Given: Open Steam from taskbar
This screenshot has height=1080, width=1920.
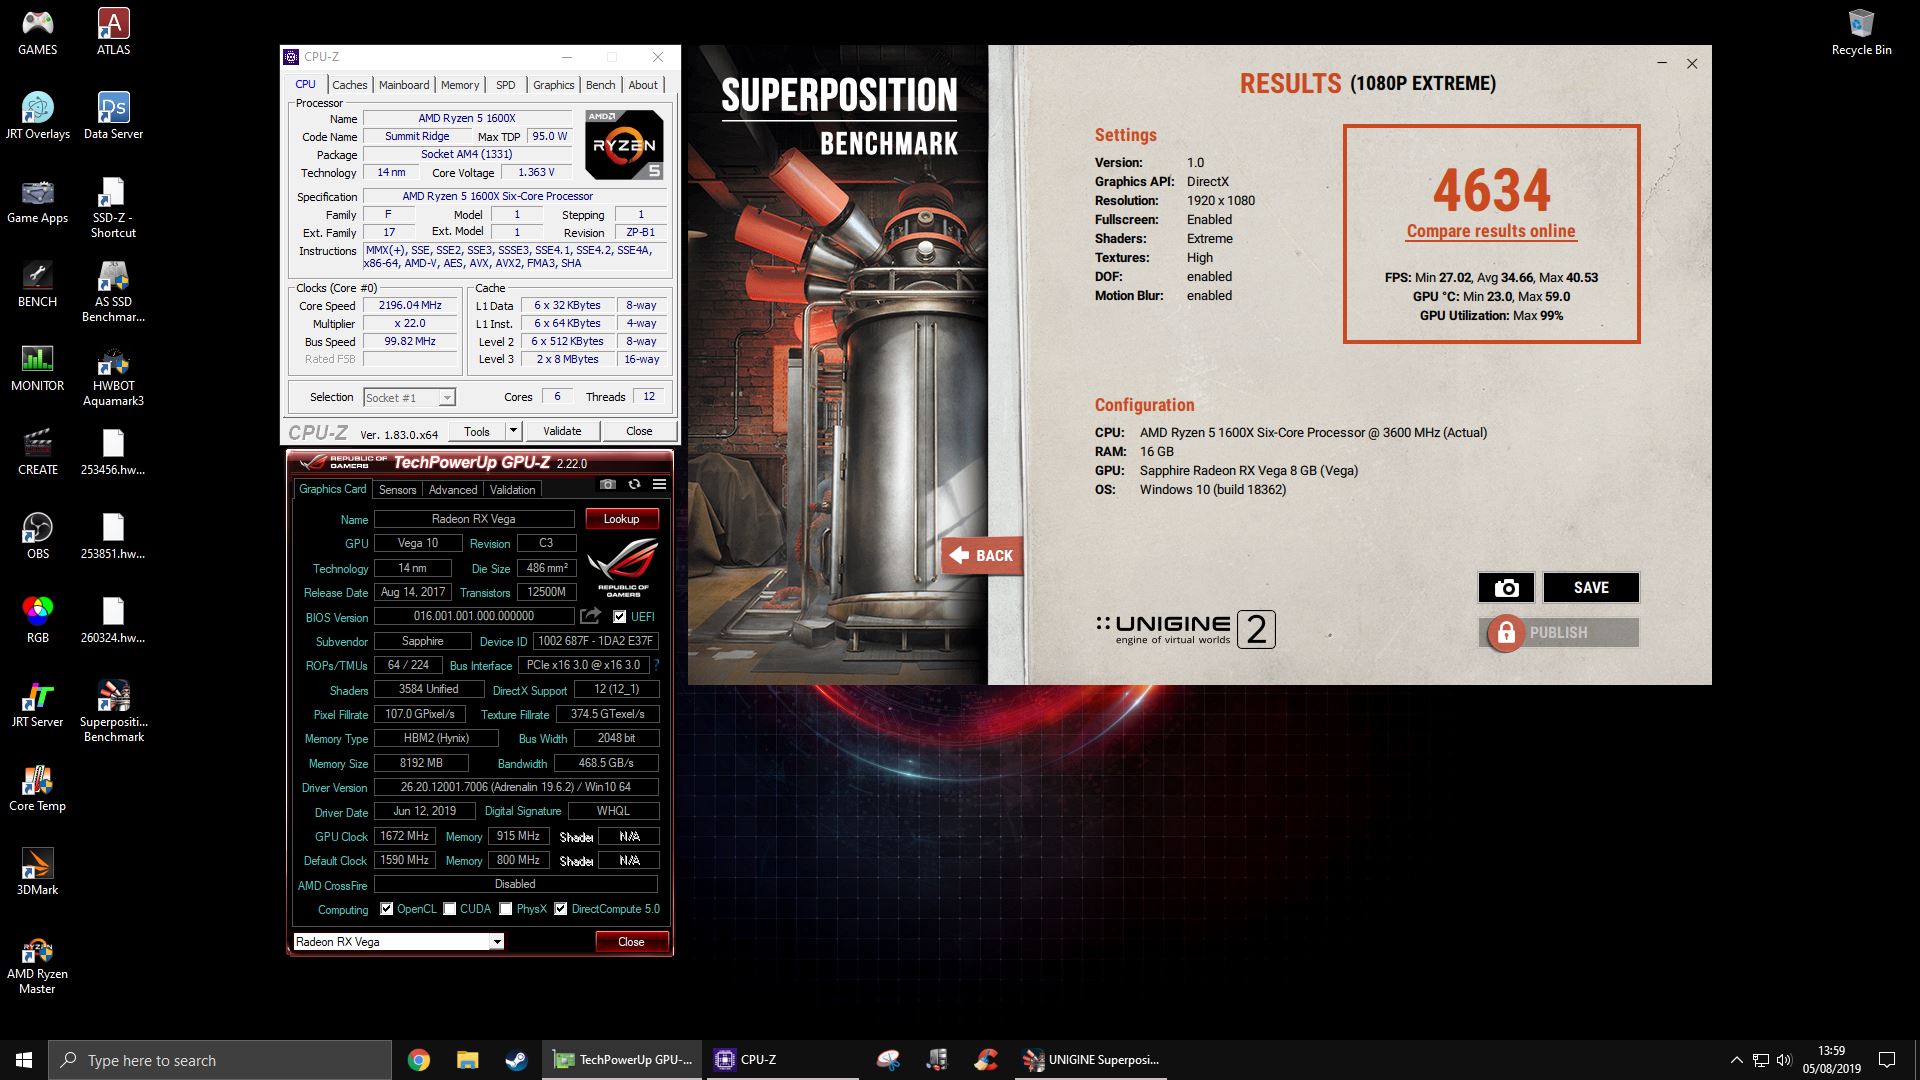Looking at the screenshot, I should click(x=517, y=1060).
